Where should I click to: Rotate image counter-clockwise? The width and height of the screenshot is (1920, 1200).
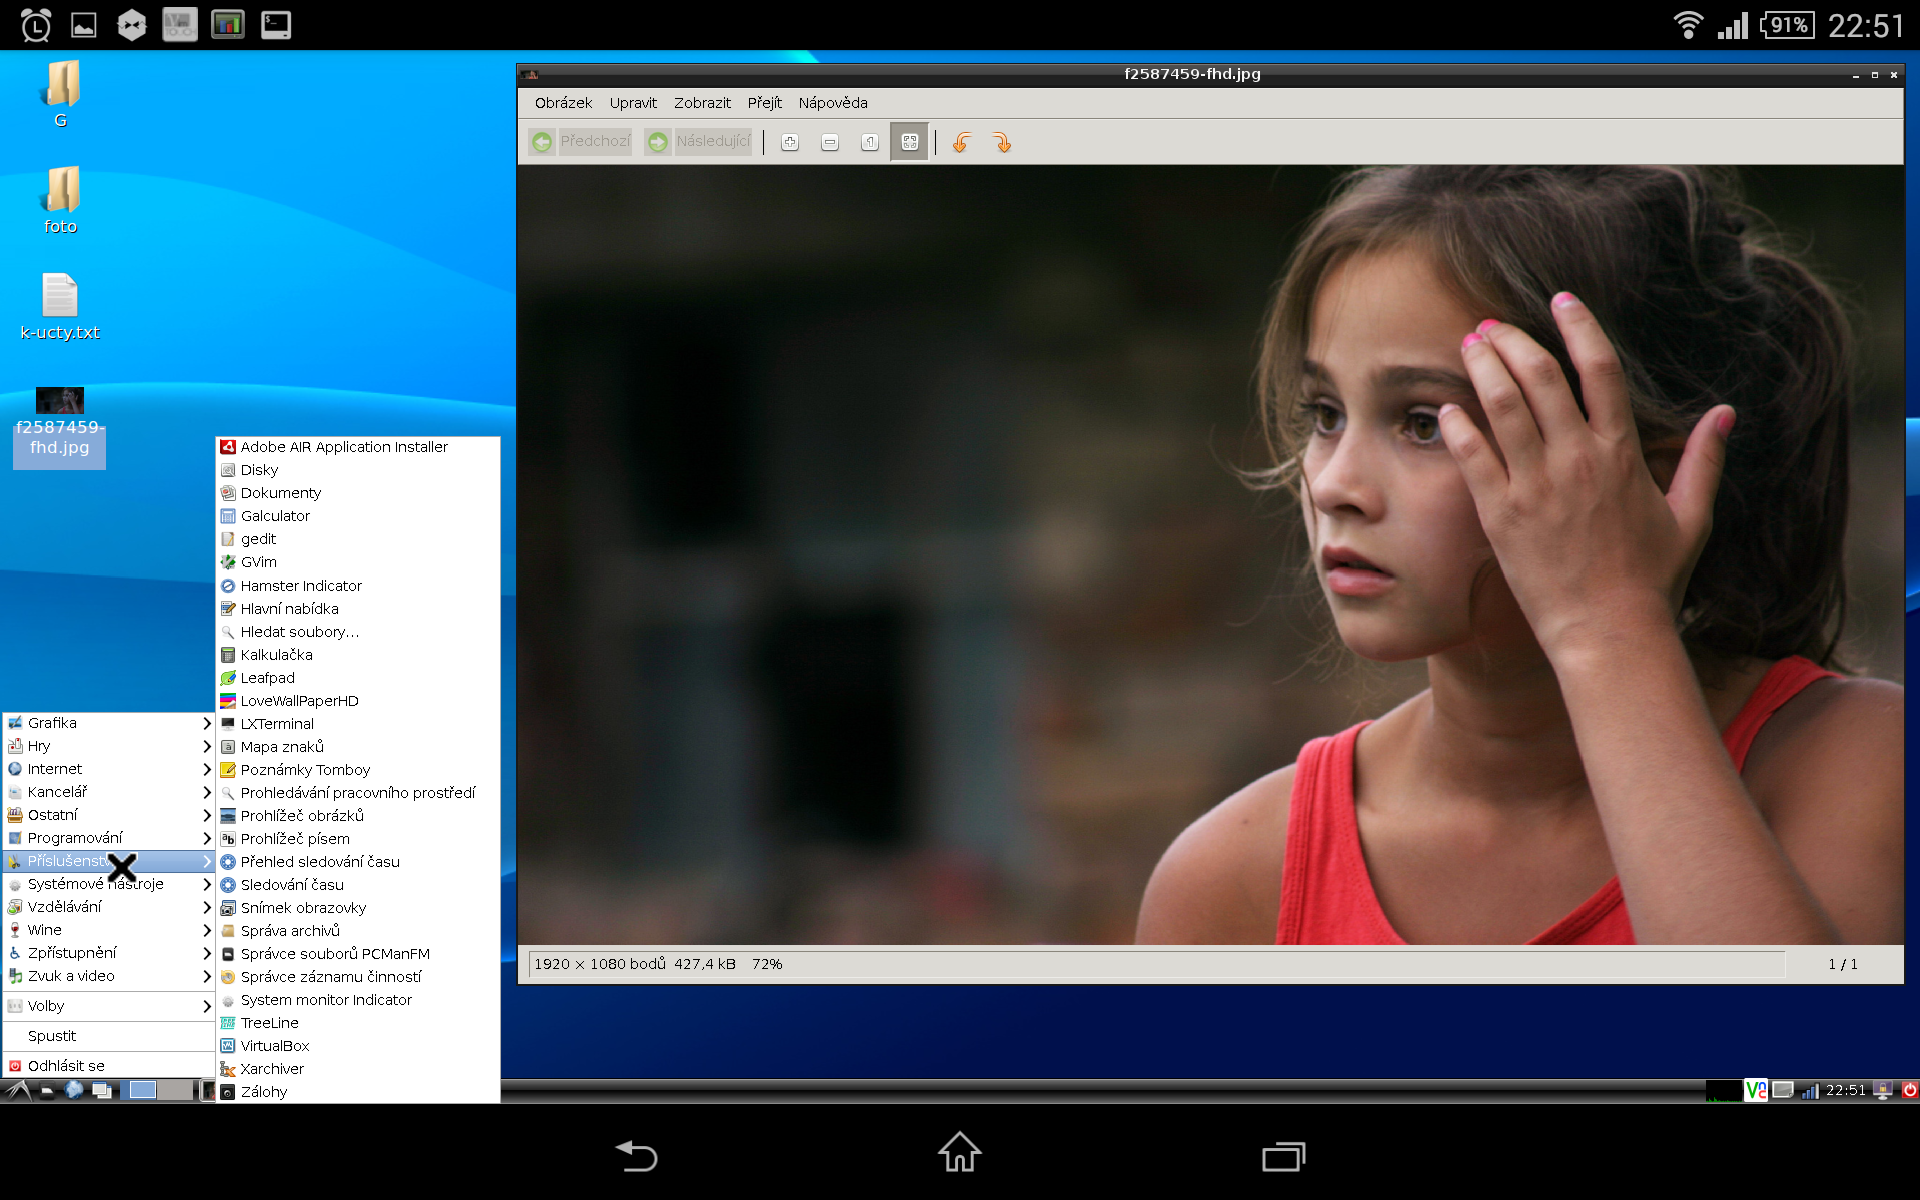(x=962, y=142)
